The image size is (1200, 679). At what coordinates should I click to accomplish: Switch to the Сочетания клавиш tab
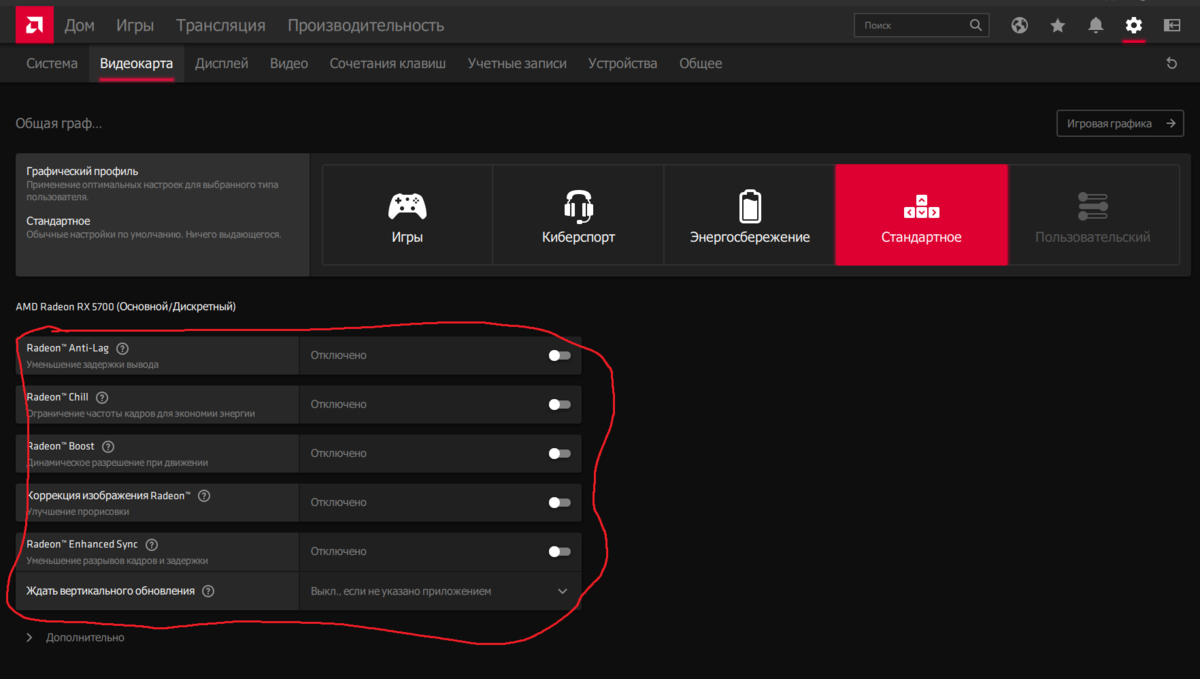click(388, 63)
